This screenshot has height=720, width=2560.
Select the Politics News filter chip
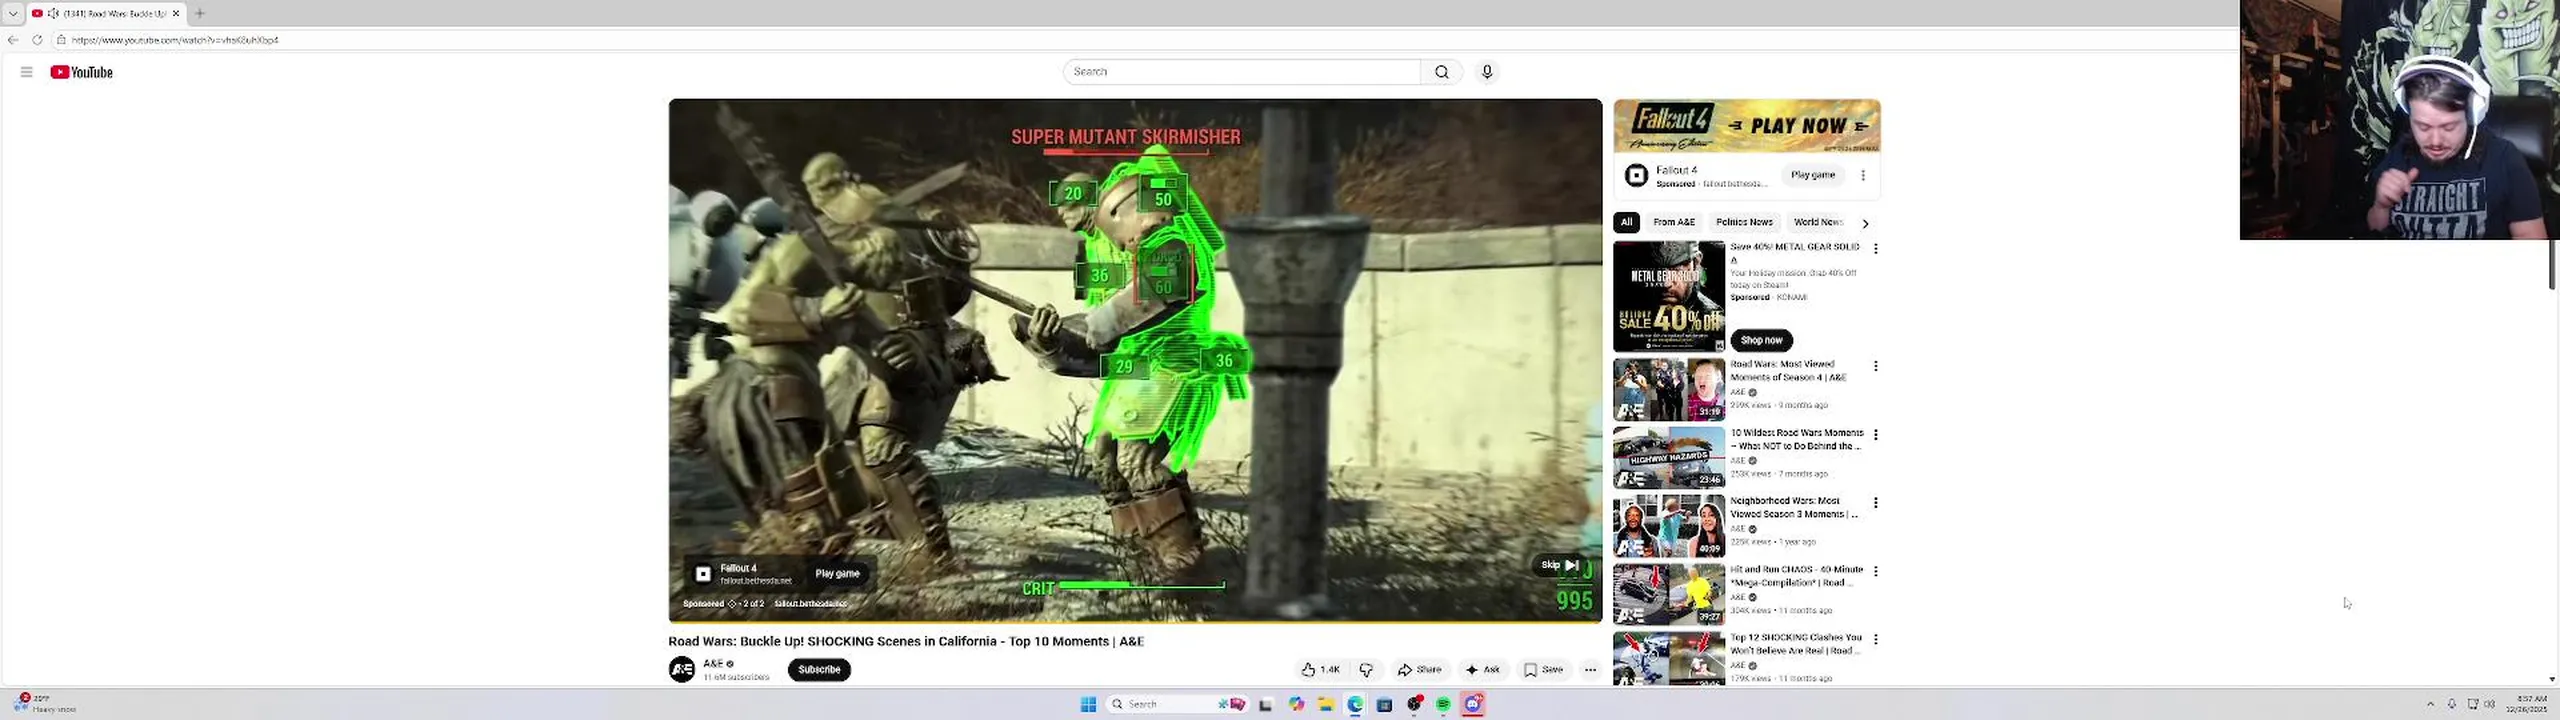pyautogui.click(x=1744, y=222)
